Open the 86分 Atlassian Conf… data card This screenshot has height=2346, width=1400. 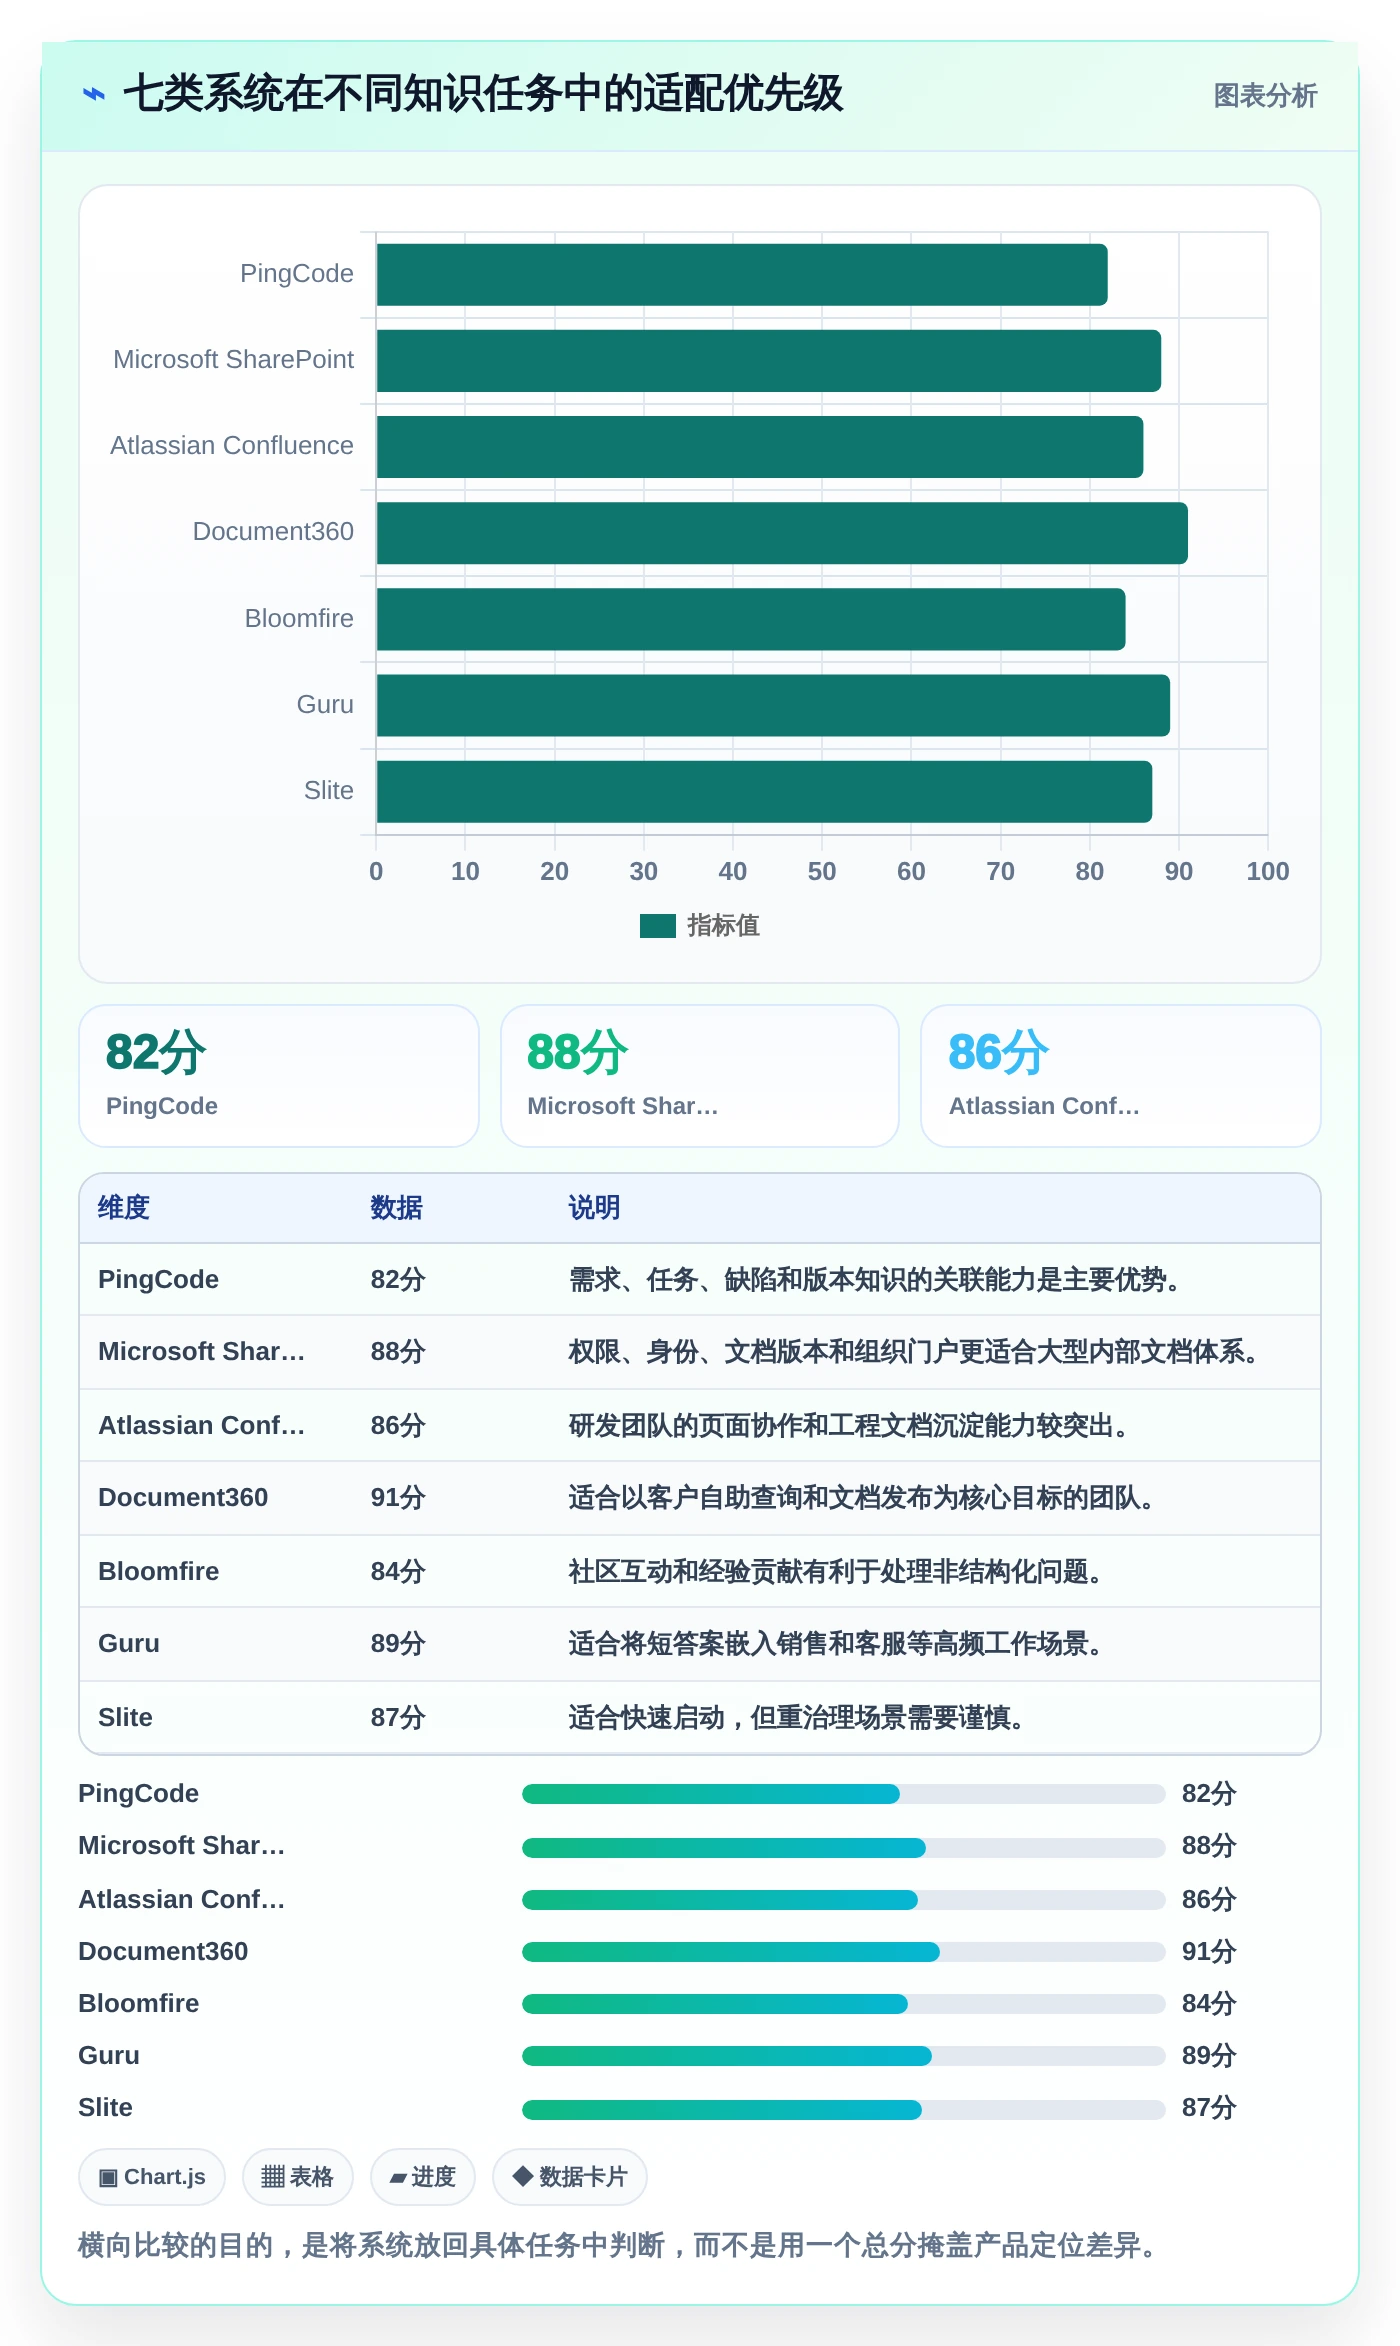click(1121, 1076)
